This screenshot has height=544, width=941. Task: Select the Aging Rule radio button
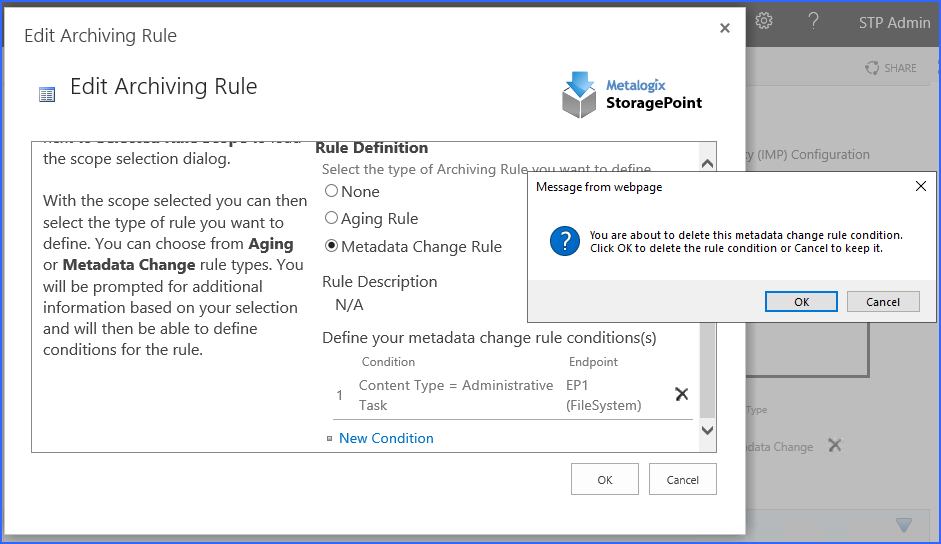332,218
